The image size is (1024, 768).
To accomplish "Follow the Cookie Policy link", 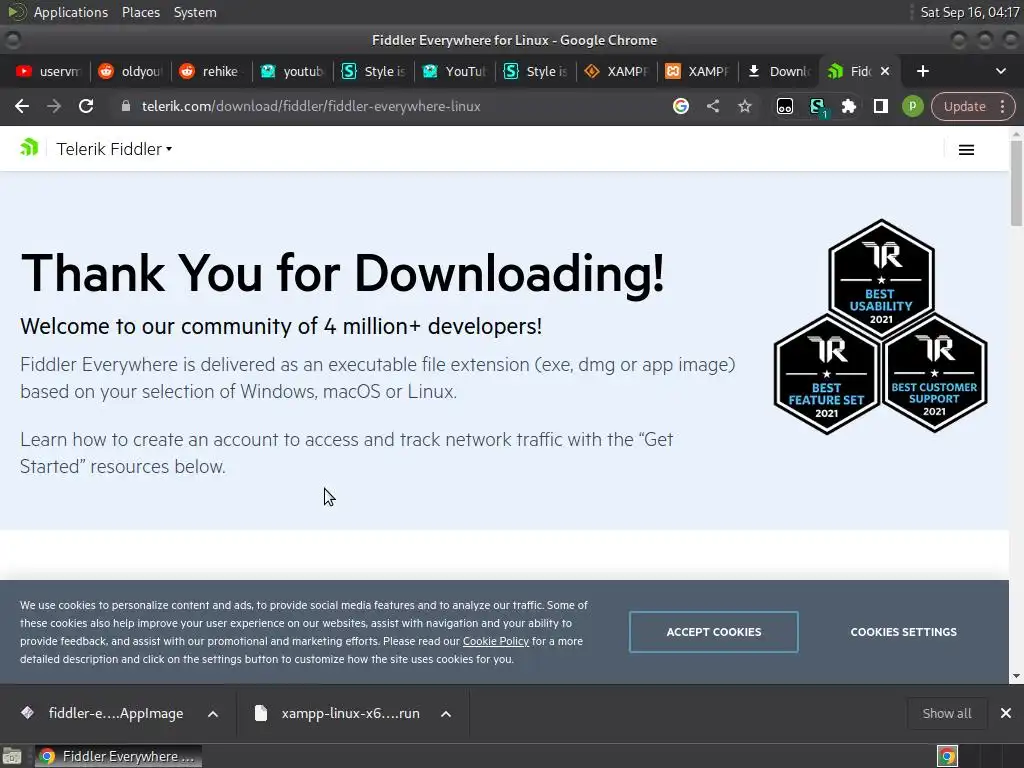I will tap(496, 641).
